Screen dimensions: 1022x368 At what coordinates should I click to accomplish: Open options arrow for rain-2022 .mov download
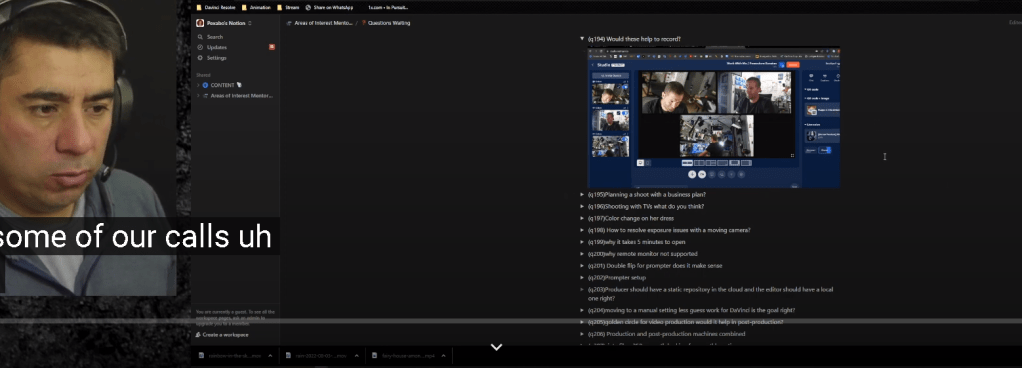point(357,356)
